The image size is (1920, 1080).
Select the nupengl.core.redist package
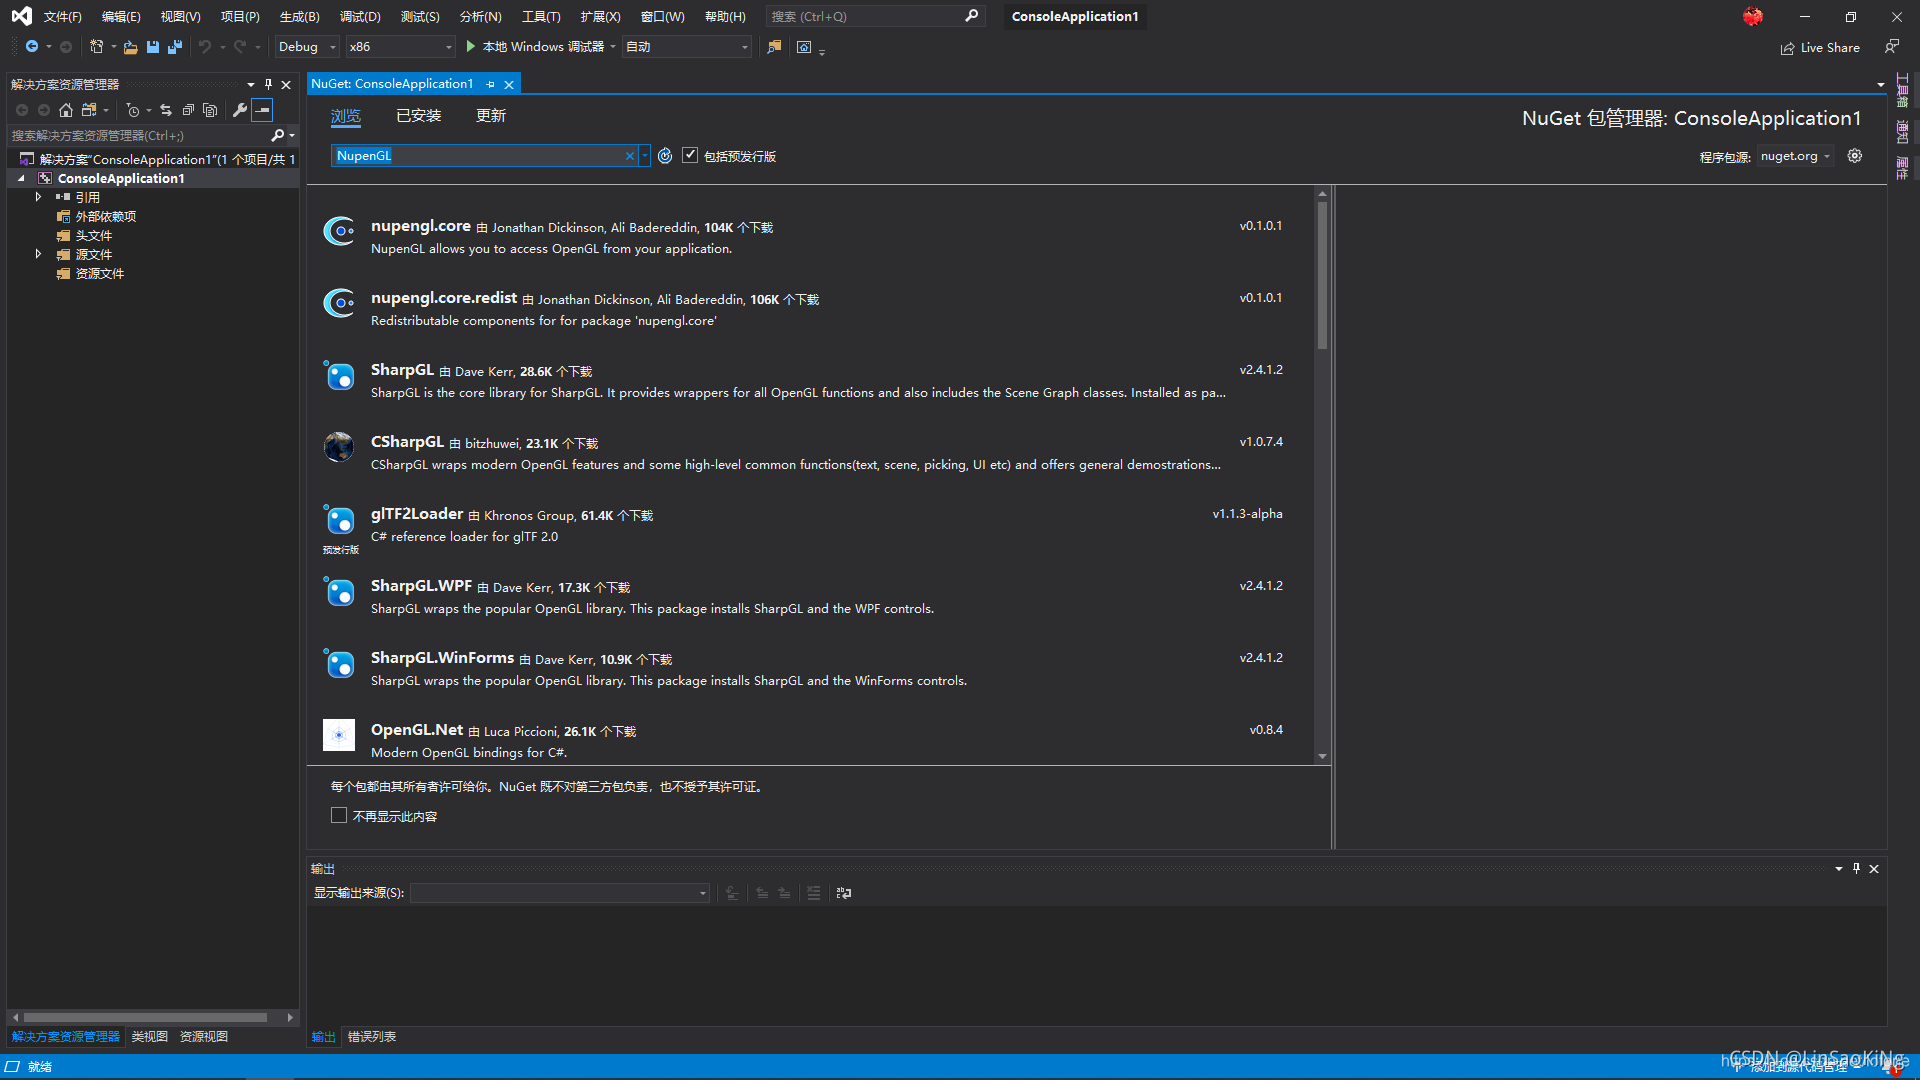[x=810, y=309]
